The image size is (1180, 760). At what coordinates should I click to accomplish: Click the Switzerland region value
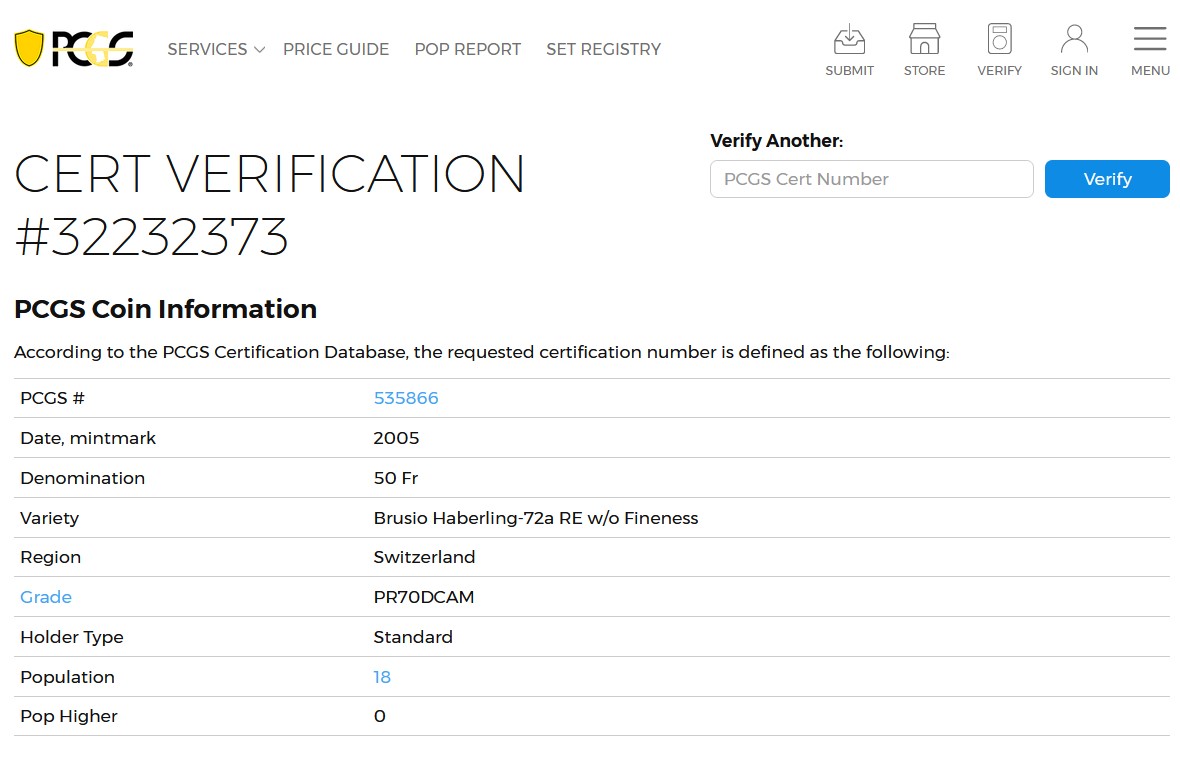tap(424, 557)
